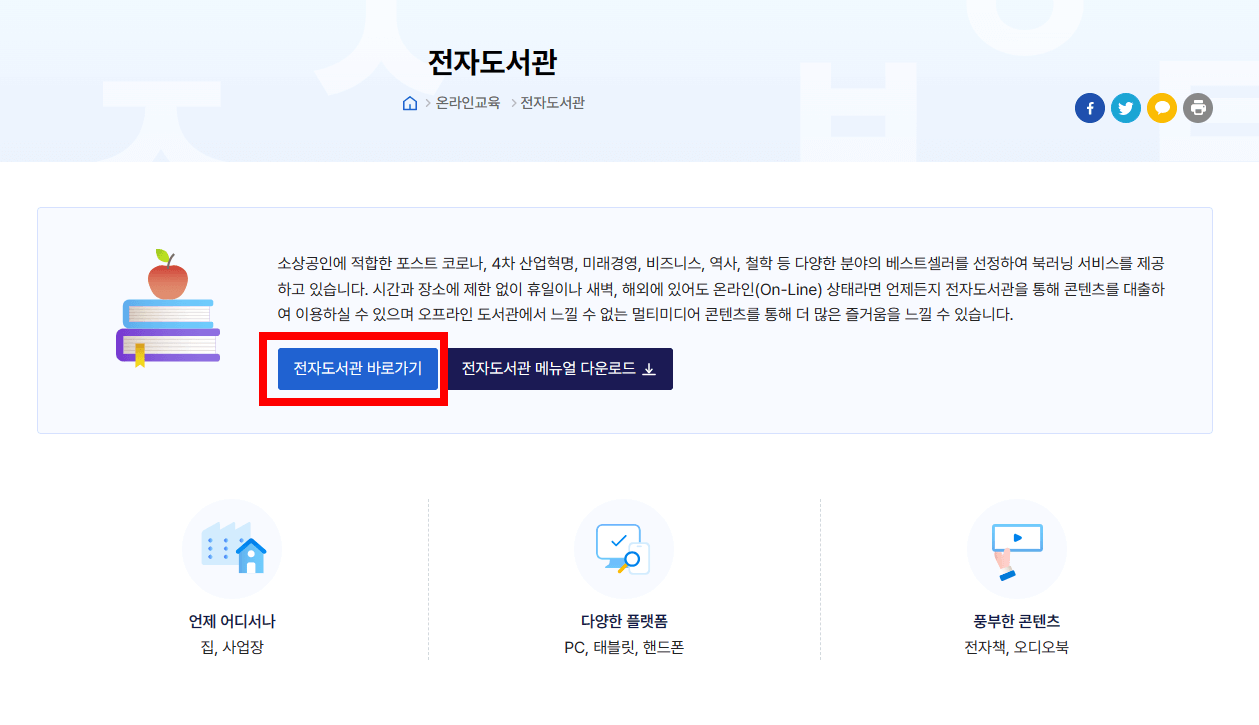This screenshot has width=1259, height=725.
Task: Click the home icon in the breadcrumb
Action: 408,102
